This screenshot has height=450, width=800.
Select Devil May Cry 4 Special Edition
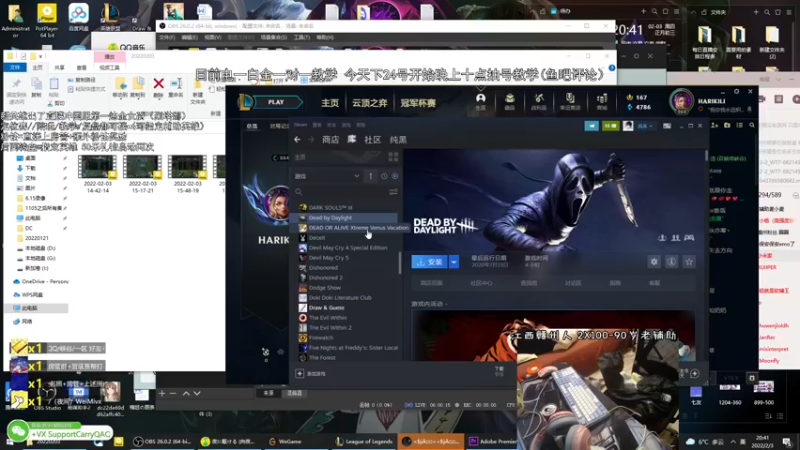pyautogui.click(x=348, y=248)
